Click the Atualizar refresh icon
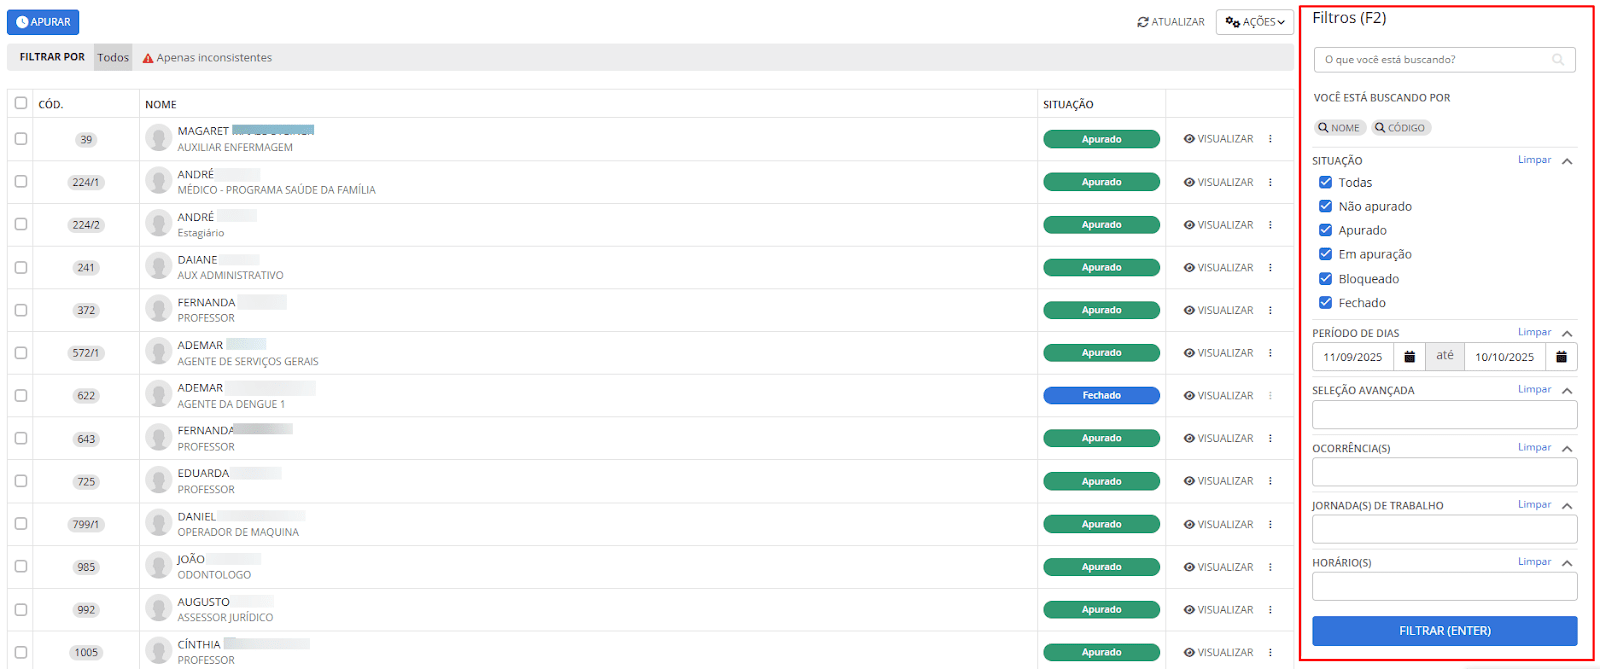1600x669 pixels. click(1143, 22)
